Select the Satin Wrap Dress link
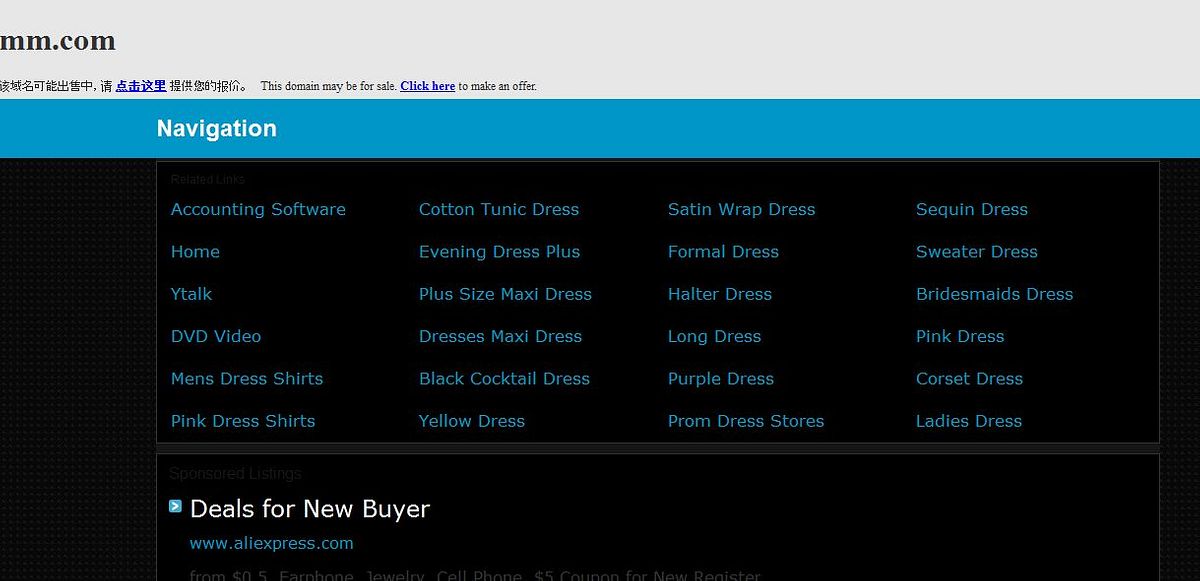Screen dimensions: 1200x581 click(x=741, y=210)
